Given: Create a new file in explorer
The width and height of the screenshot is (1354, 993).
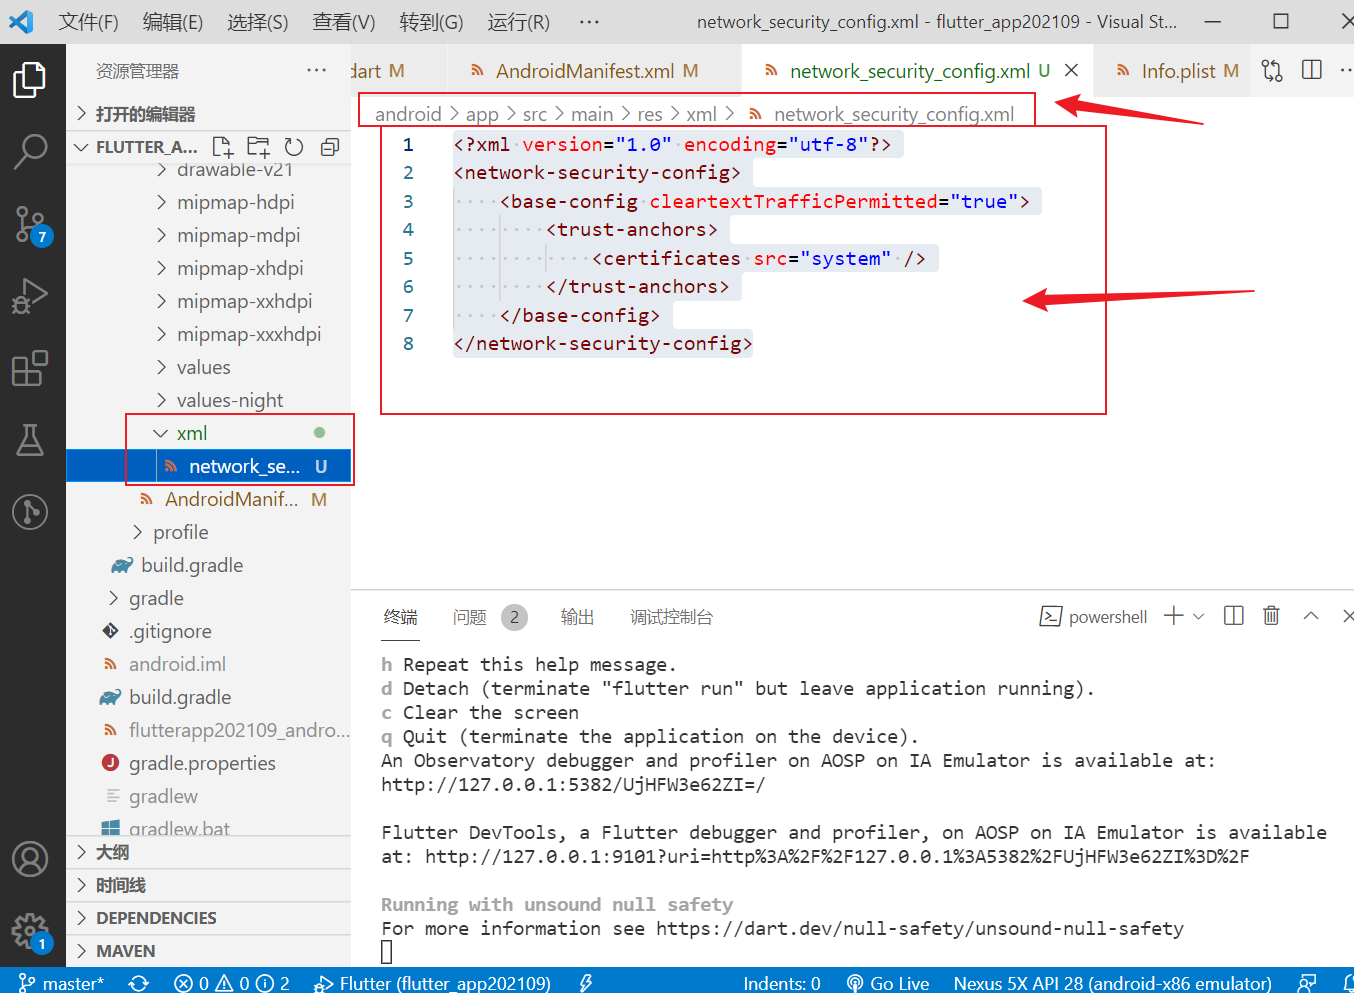Looking at the screenshot, I should [222, 147].
